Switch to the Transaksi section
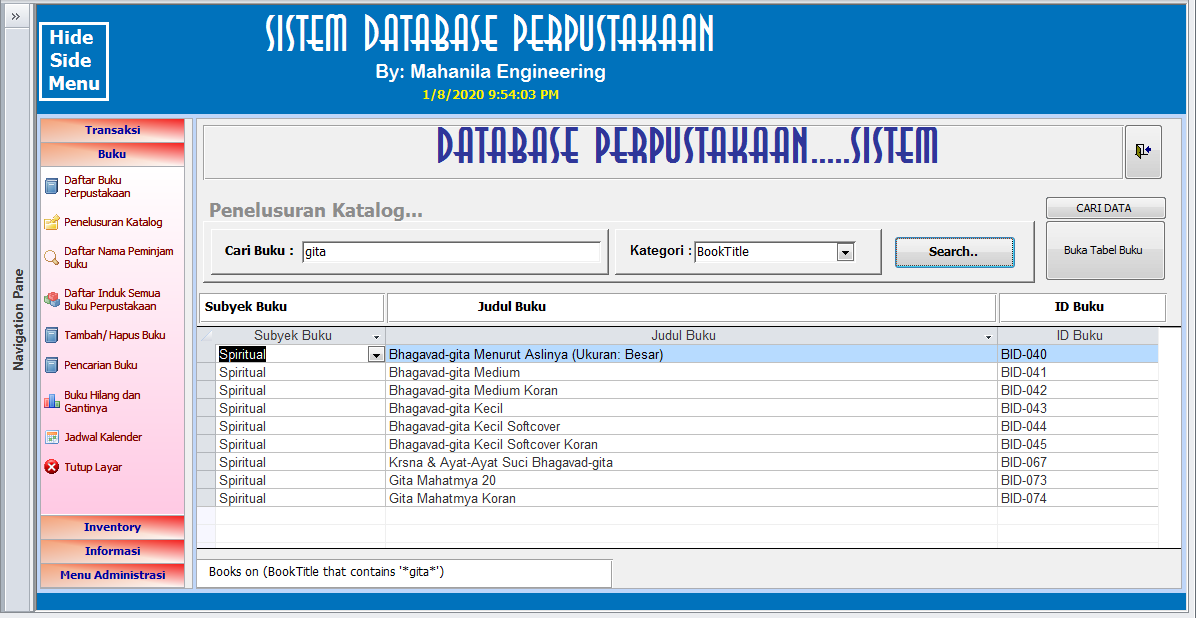Screen dimensions: 1196x618 coord(111,129)
